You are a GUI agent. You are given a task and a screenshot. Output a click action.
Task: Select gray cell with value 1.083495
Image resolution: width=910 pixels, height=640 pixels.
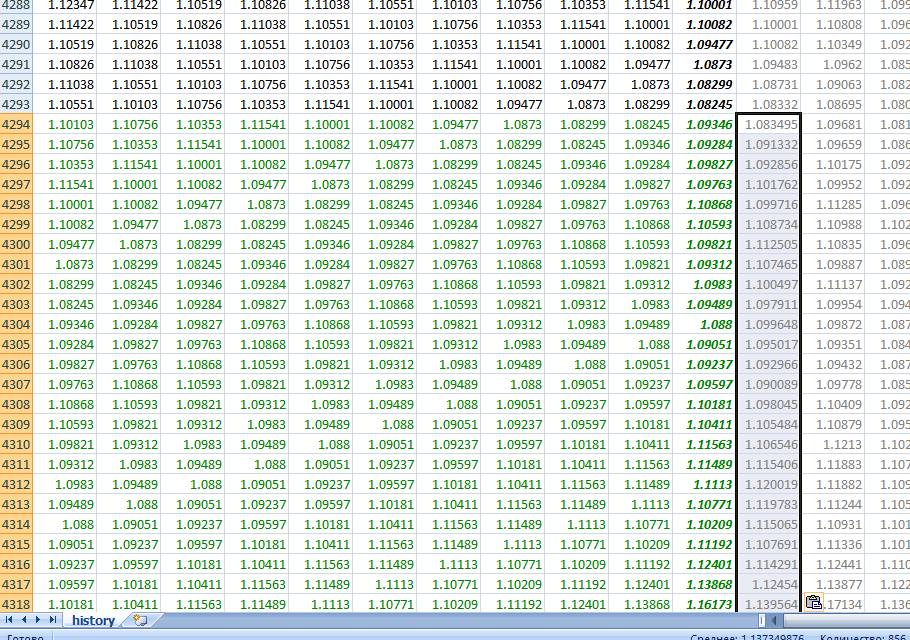pyautogui.click(x=769, y=125)
